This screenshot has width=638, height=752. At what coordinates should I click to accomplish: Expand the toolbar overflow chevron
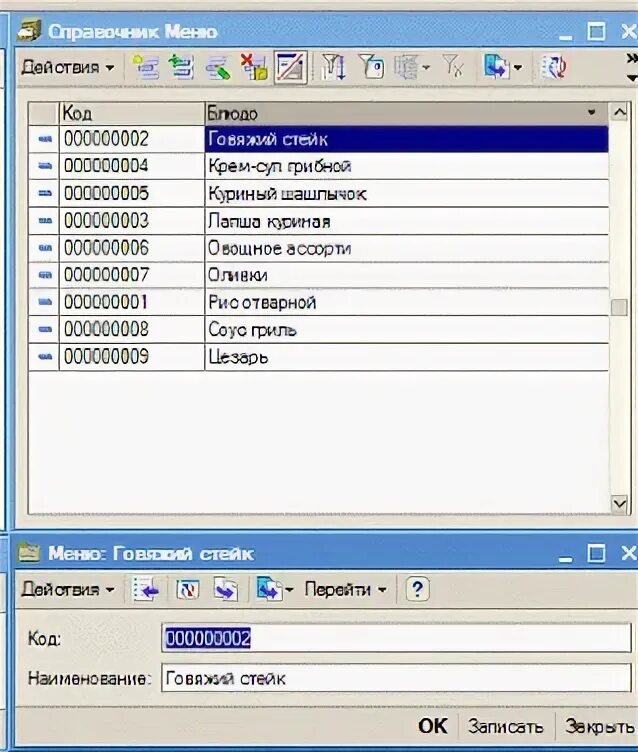click(x=632, y=59)
